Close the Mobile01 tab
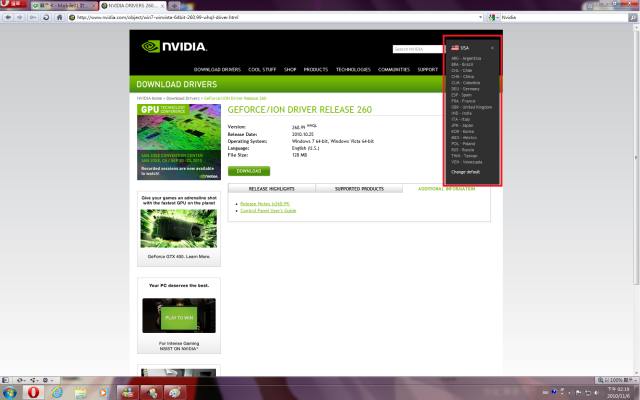The image size is (640, 400). tap(95, 6)
